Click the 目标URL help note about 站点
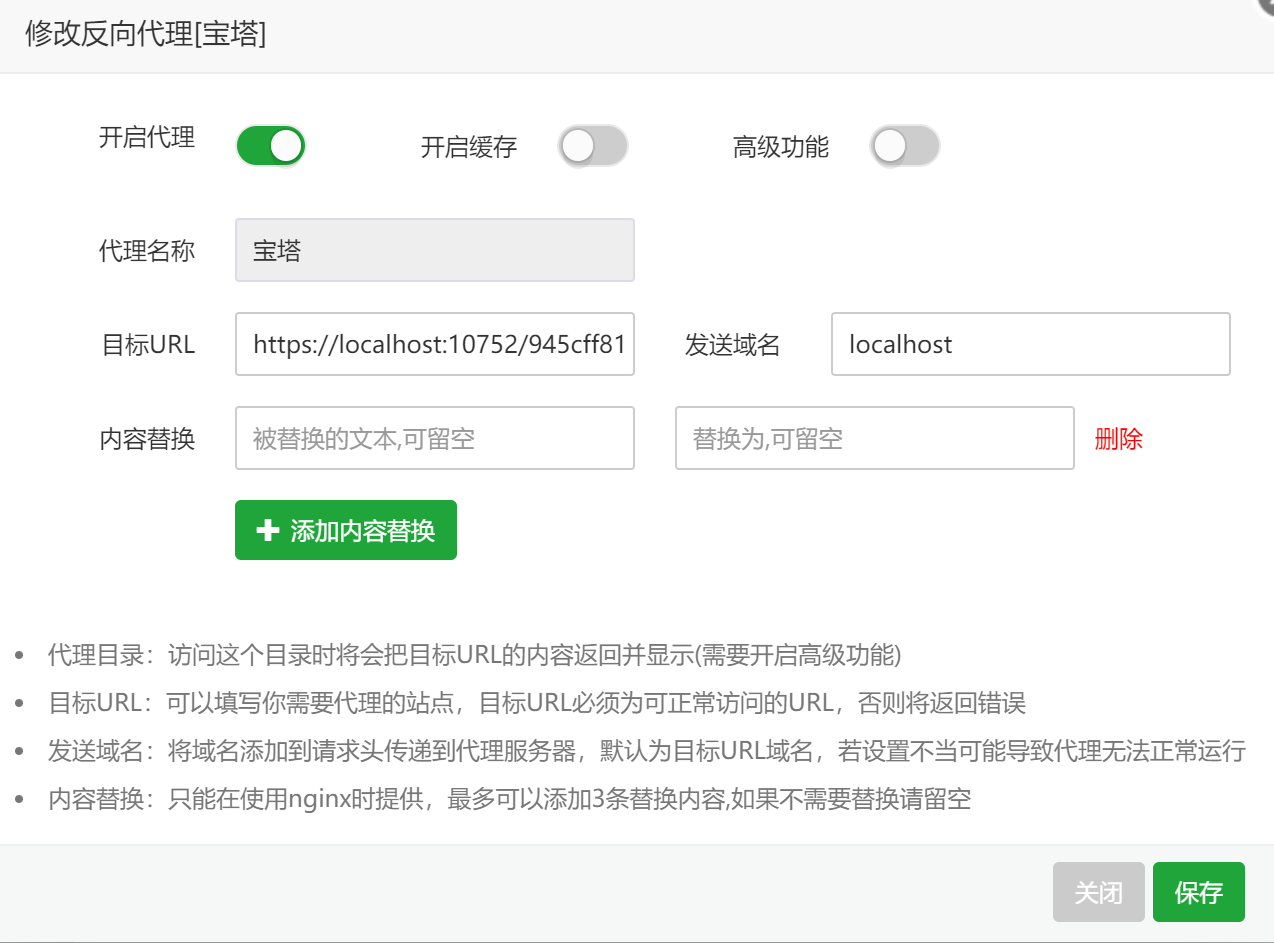The height and width of the screenshot is (943, 1274). pyautogui.click(x=537, y=703)
